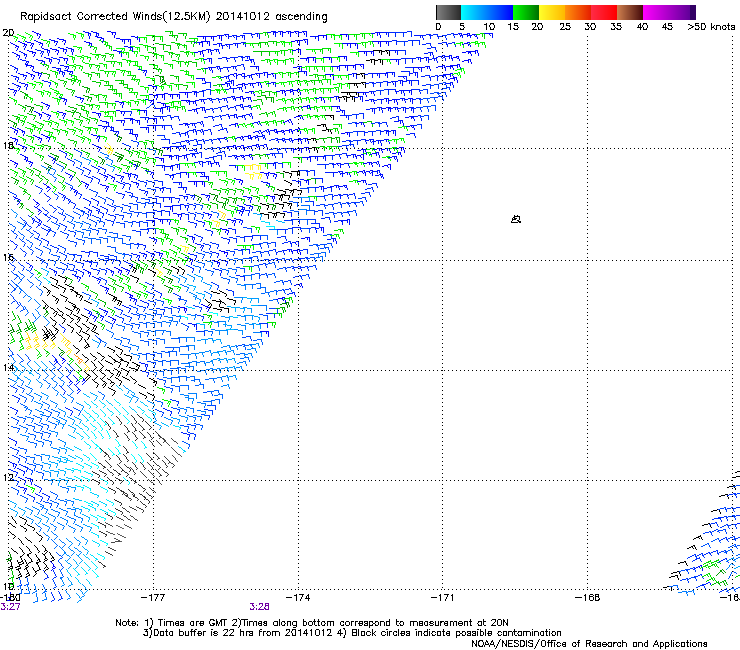Click the yellow 20-25 knots legend swatch
740x650 pixels.
(552, 12)
